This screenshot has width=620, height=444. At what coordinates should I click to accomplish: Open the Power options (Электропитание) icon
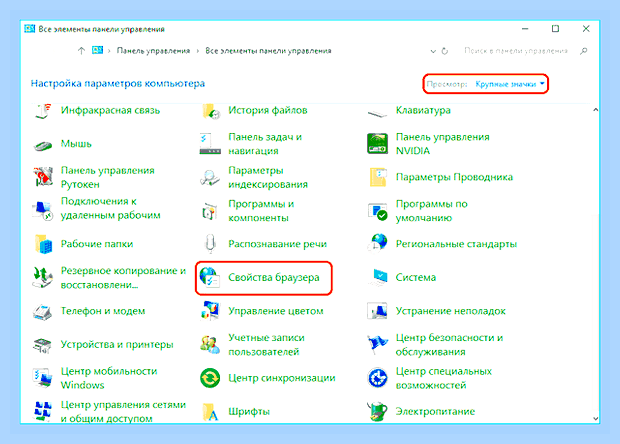pyautogui.click(x=378, y=411)
